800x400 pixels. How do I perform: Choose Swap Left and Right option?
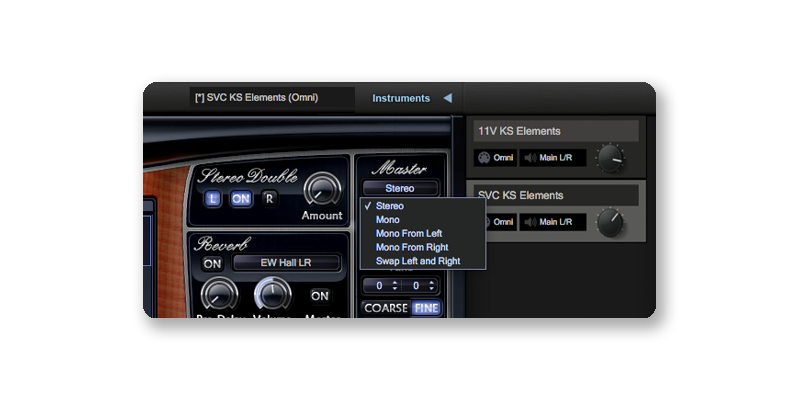(418, 261)
